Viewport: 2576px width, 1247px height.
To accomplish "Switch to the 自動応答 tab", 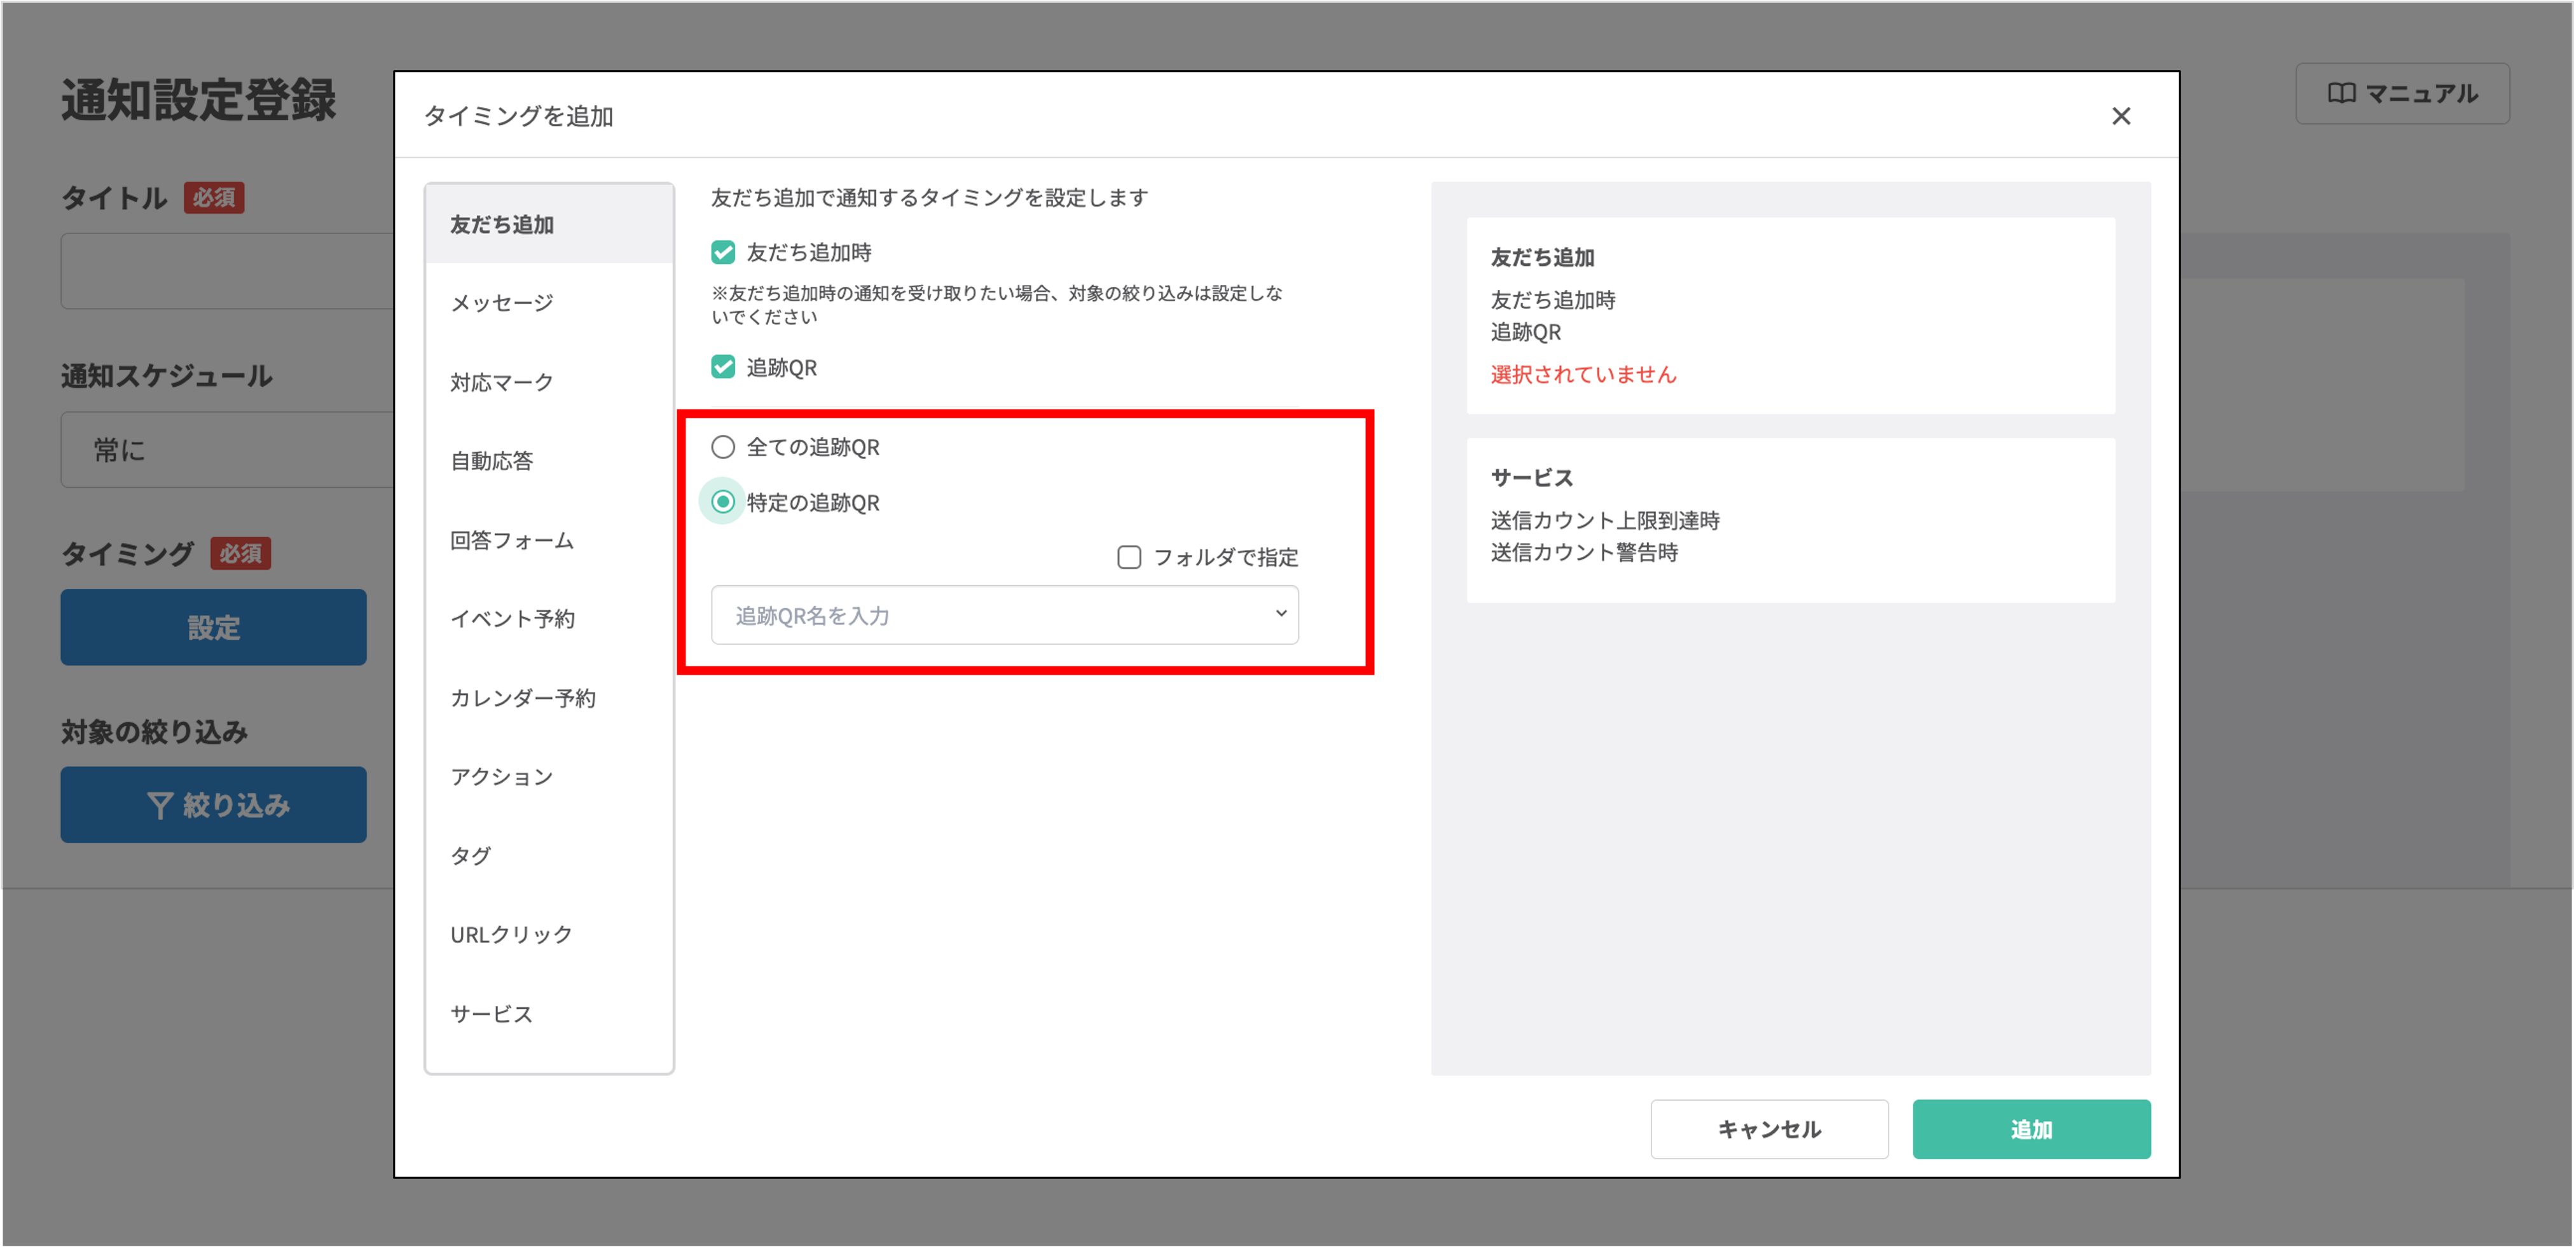I will click(x=549, y=461).
